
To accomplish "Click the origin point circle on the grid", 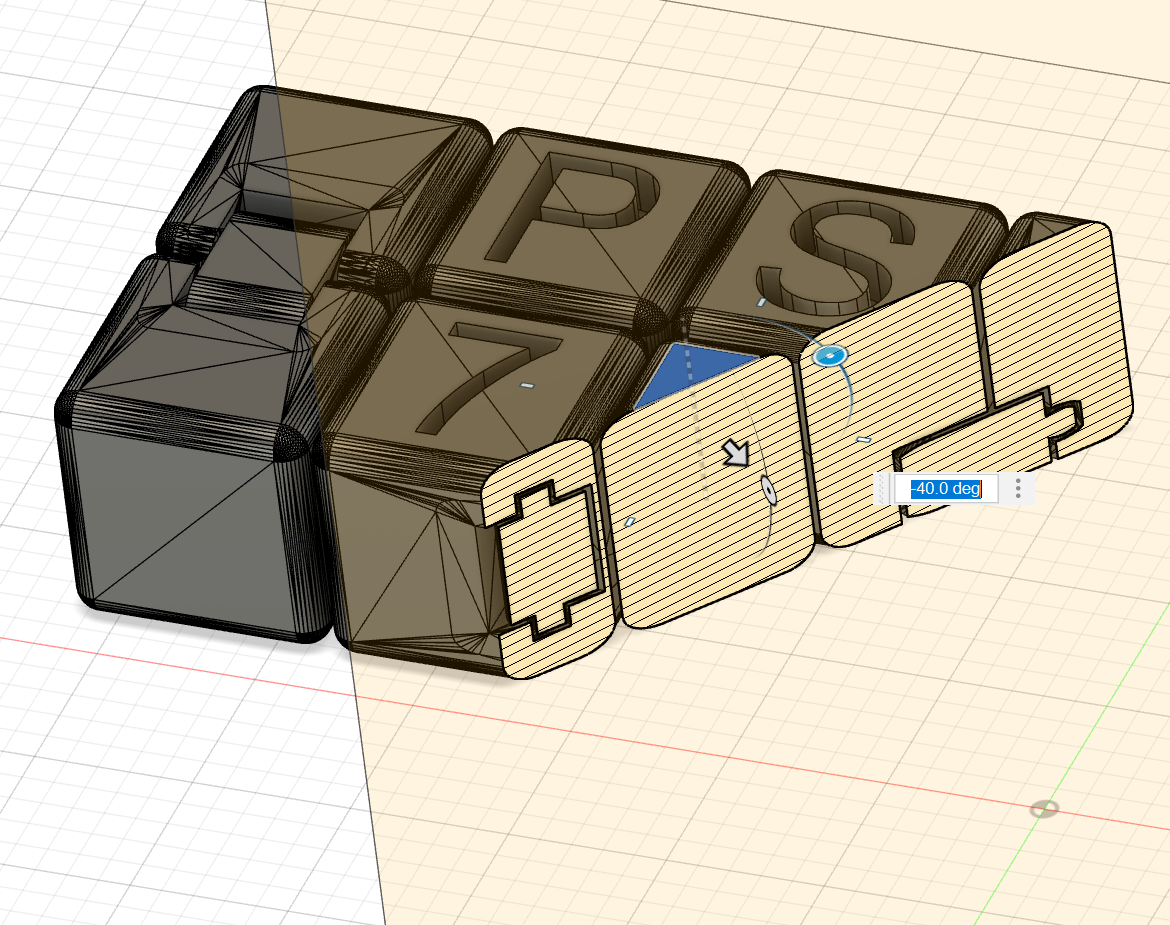I will tap(1043, 808).
